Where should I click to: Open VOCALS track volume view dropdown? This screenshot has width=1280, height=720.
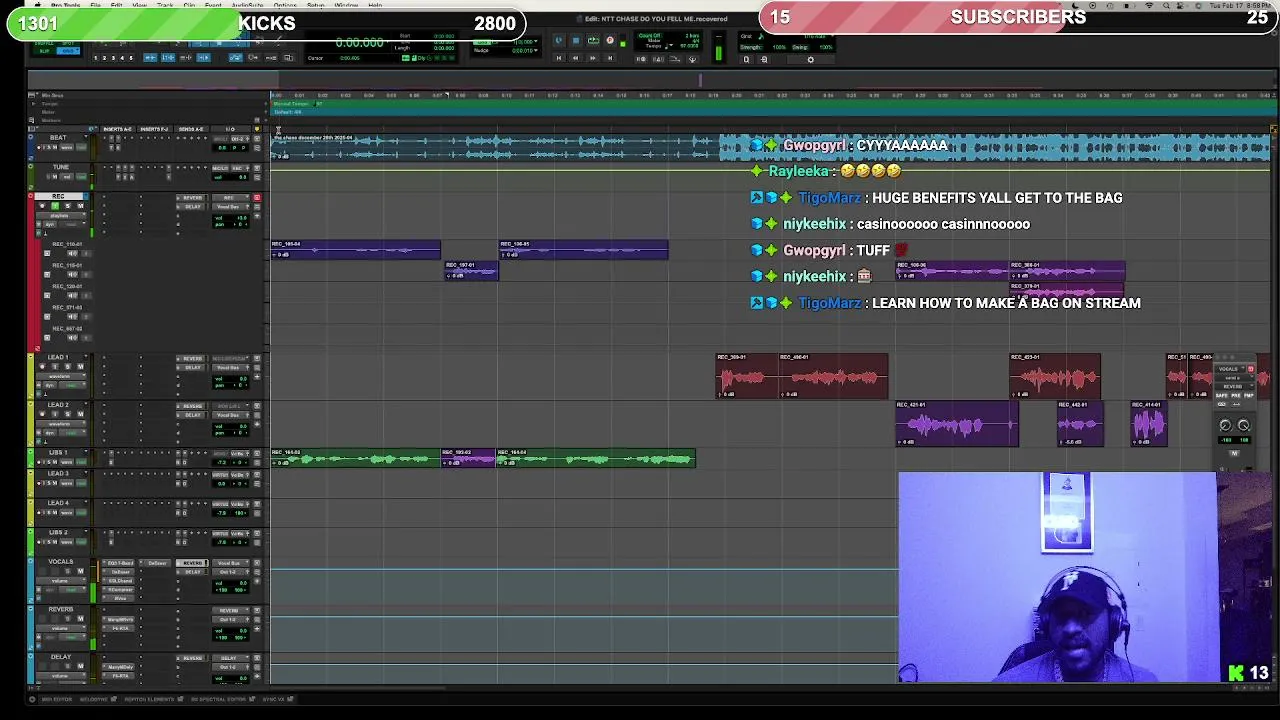60,580
